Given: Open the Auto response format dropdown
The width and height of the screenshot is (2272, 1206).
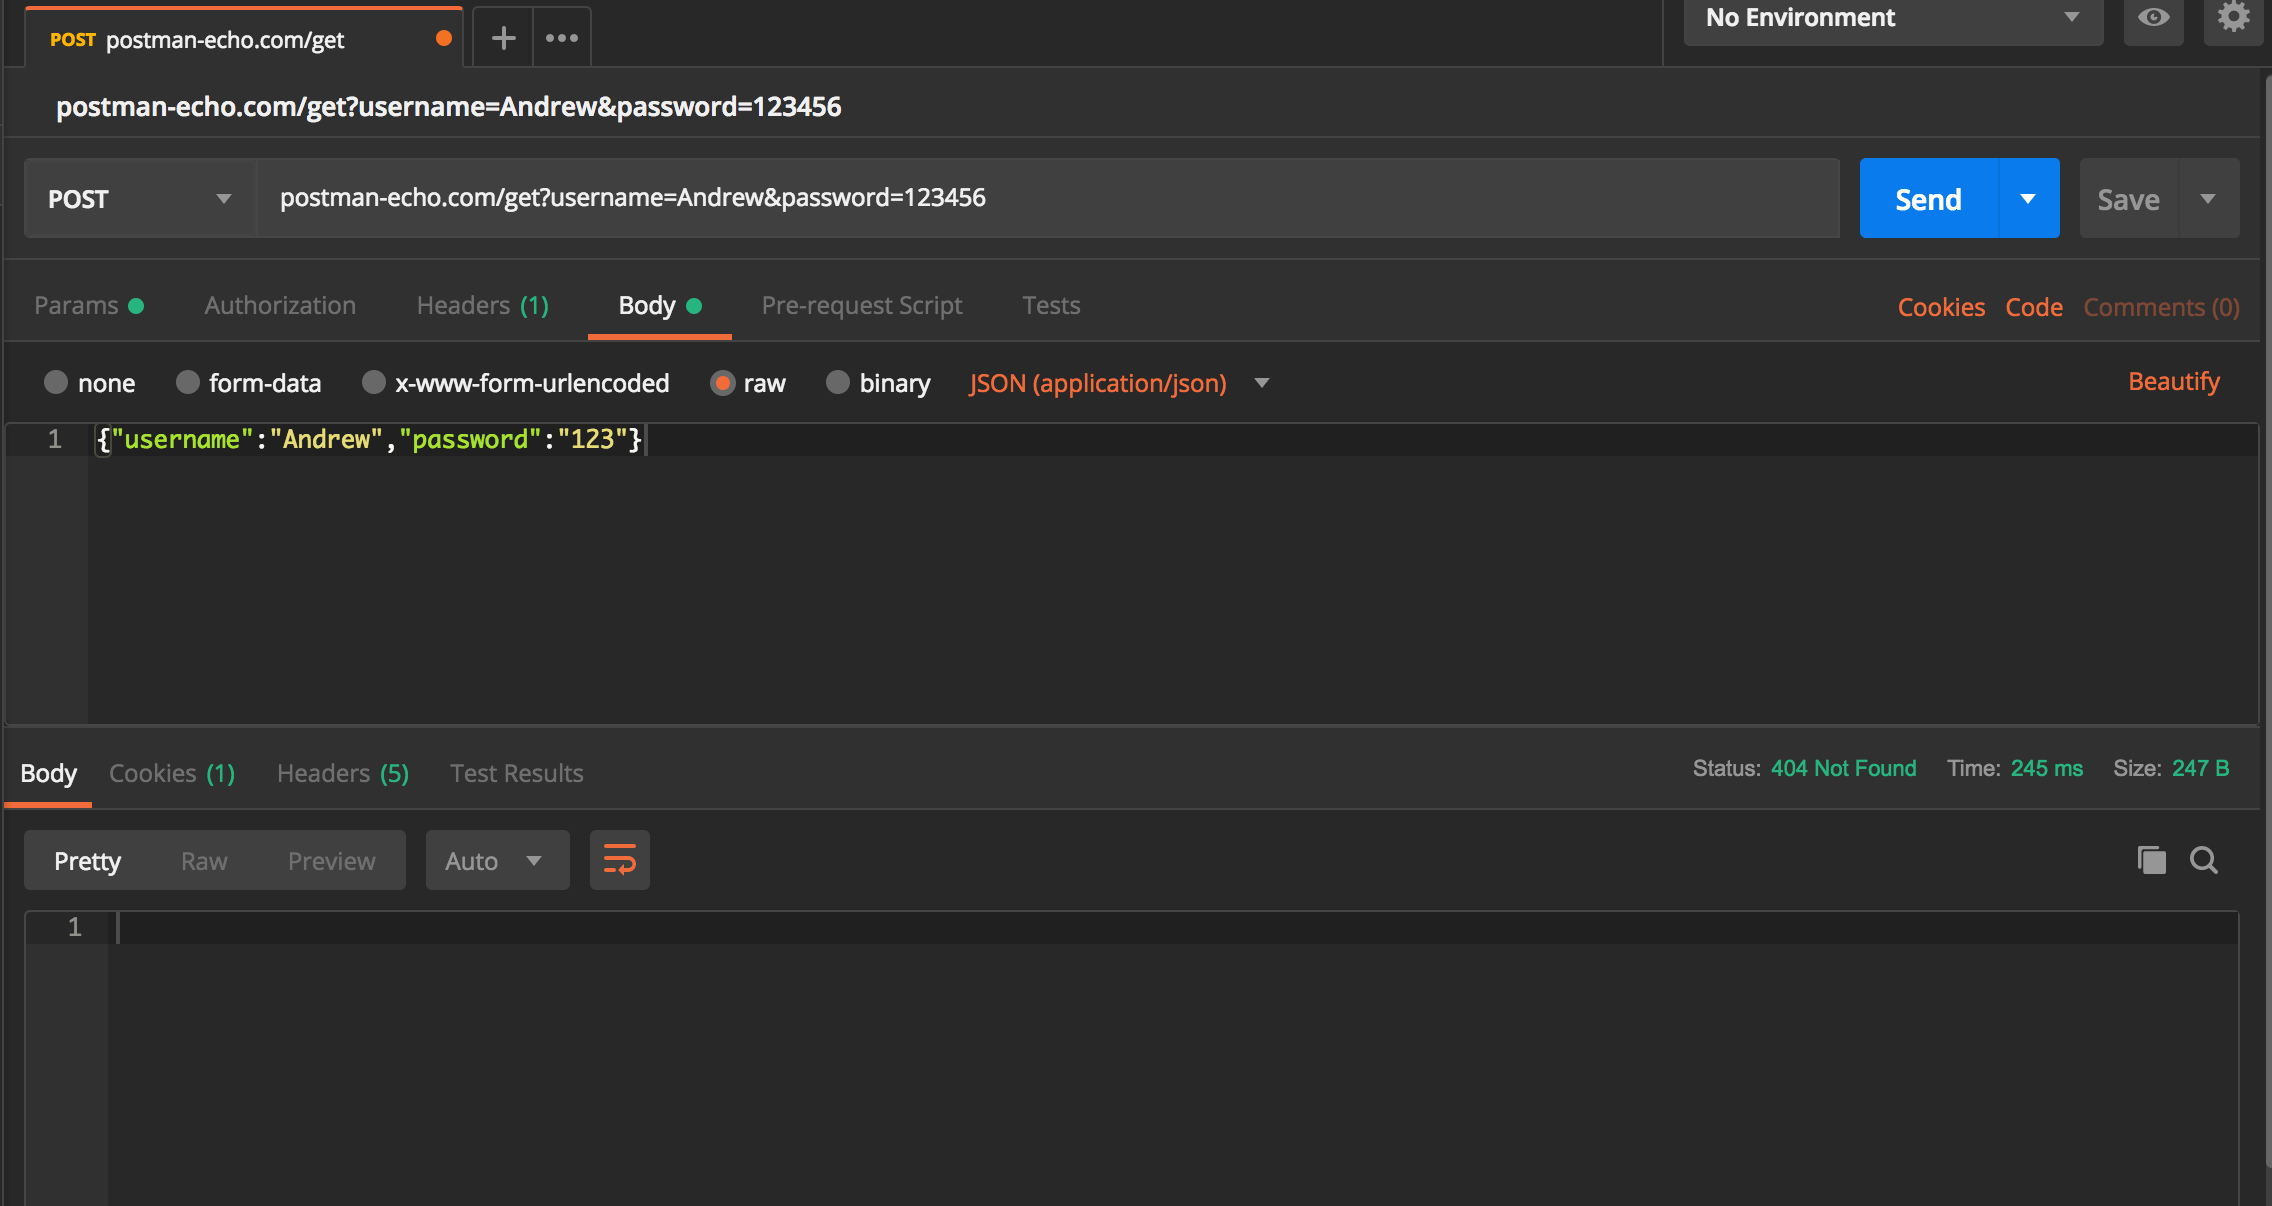Looking at the screenshot, I should [x=498, y=860].
